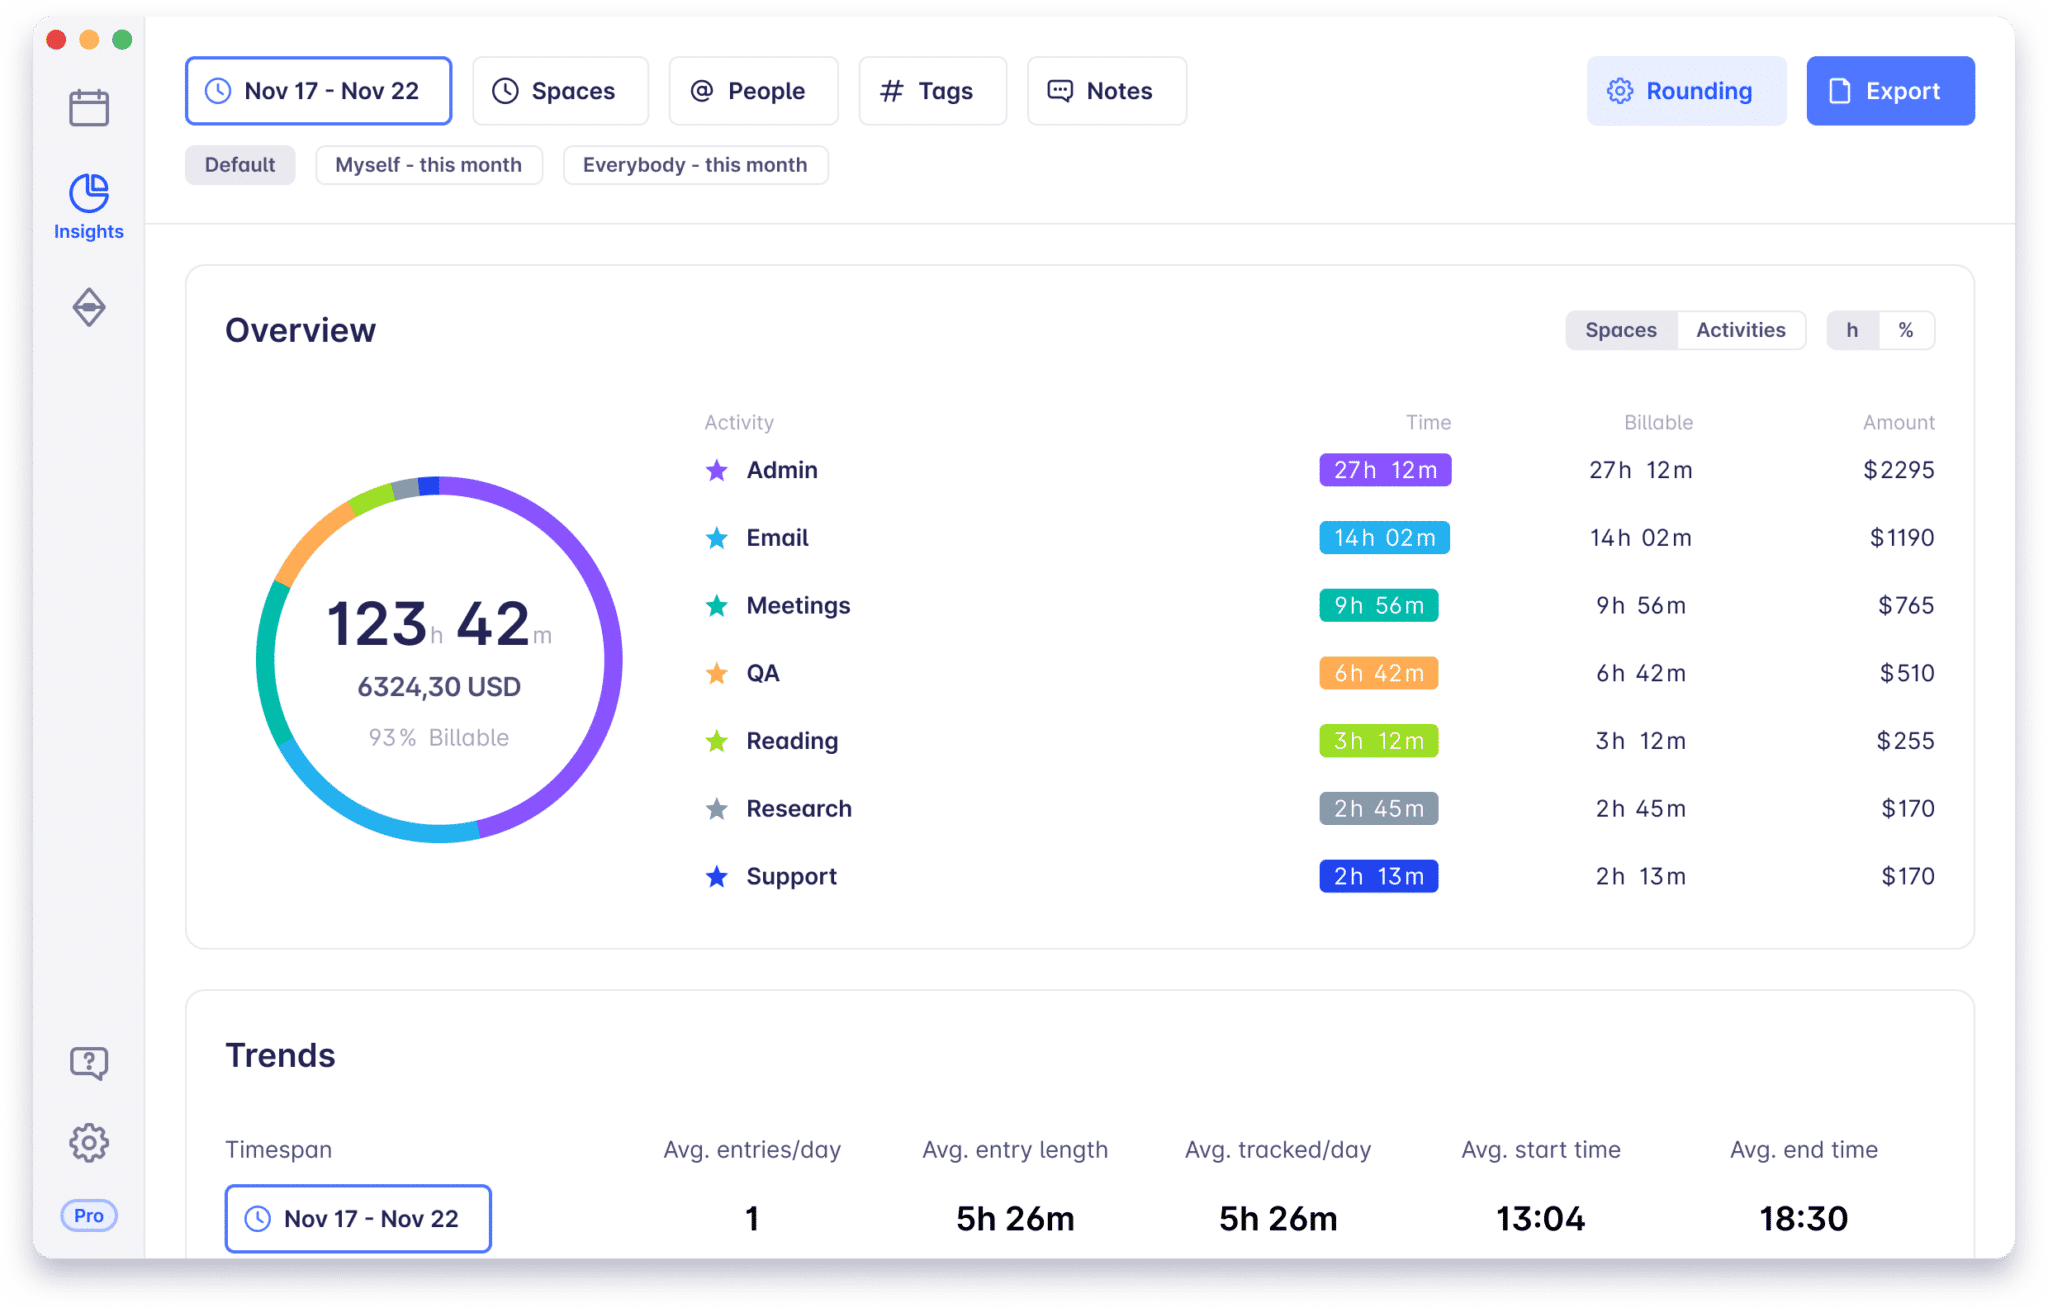Switch to Activities view in Overview

coord(1741,330)
